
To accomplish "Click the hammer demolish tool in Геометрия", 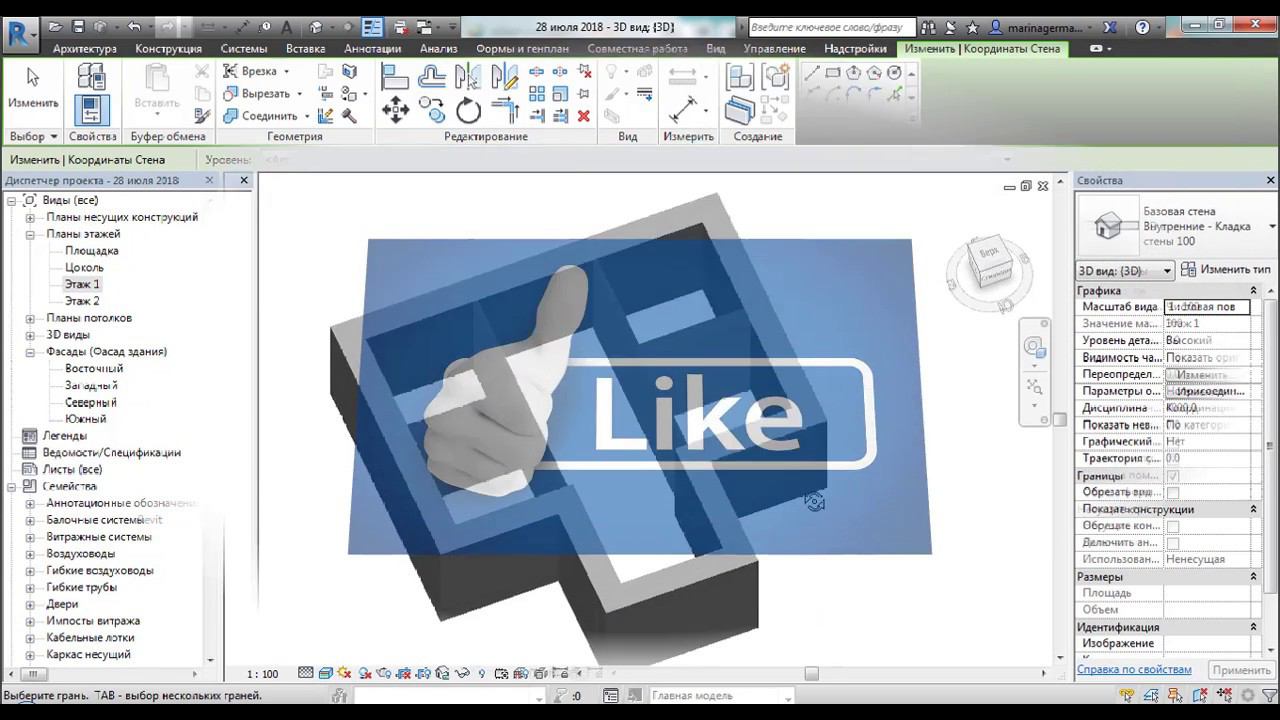I will tap(349, 116).
